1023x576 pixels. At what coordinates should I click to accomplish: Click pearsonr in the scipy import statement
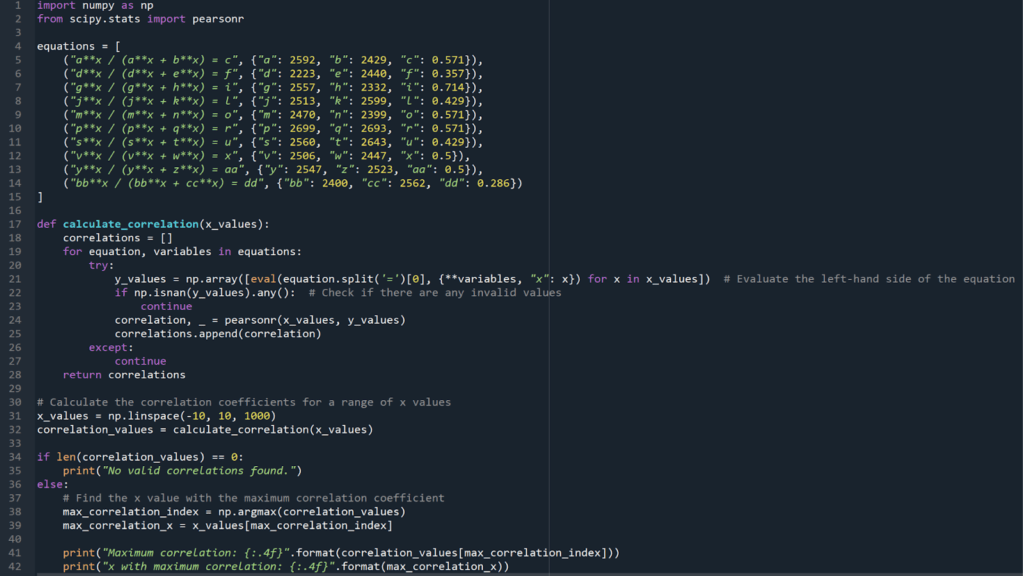pyautogui.click(x=218, y=19)
